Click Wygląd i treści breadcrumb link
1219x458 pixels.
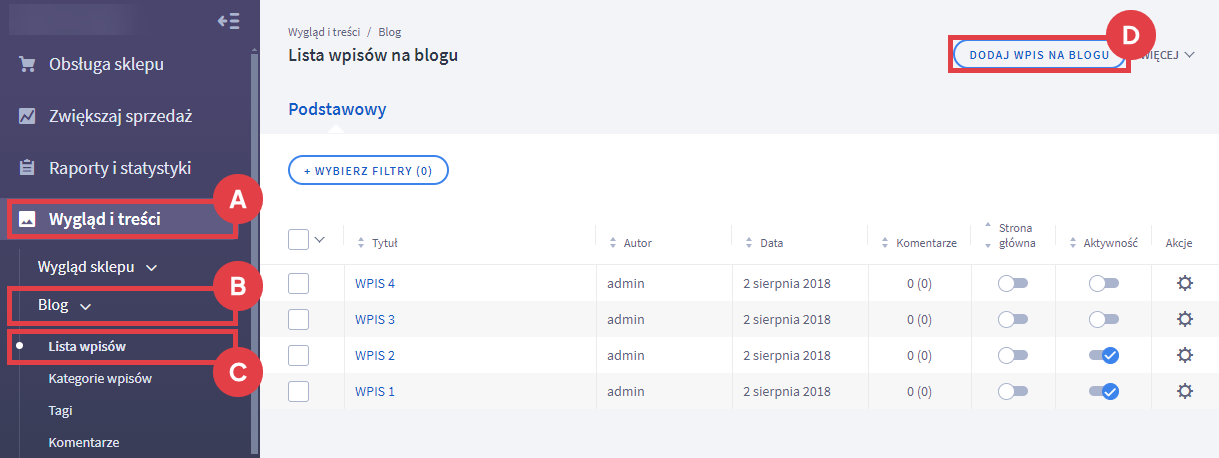[324, 32]
